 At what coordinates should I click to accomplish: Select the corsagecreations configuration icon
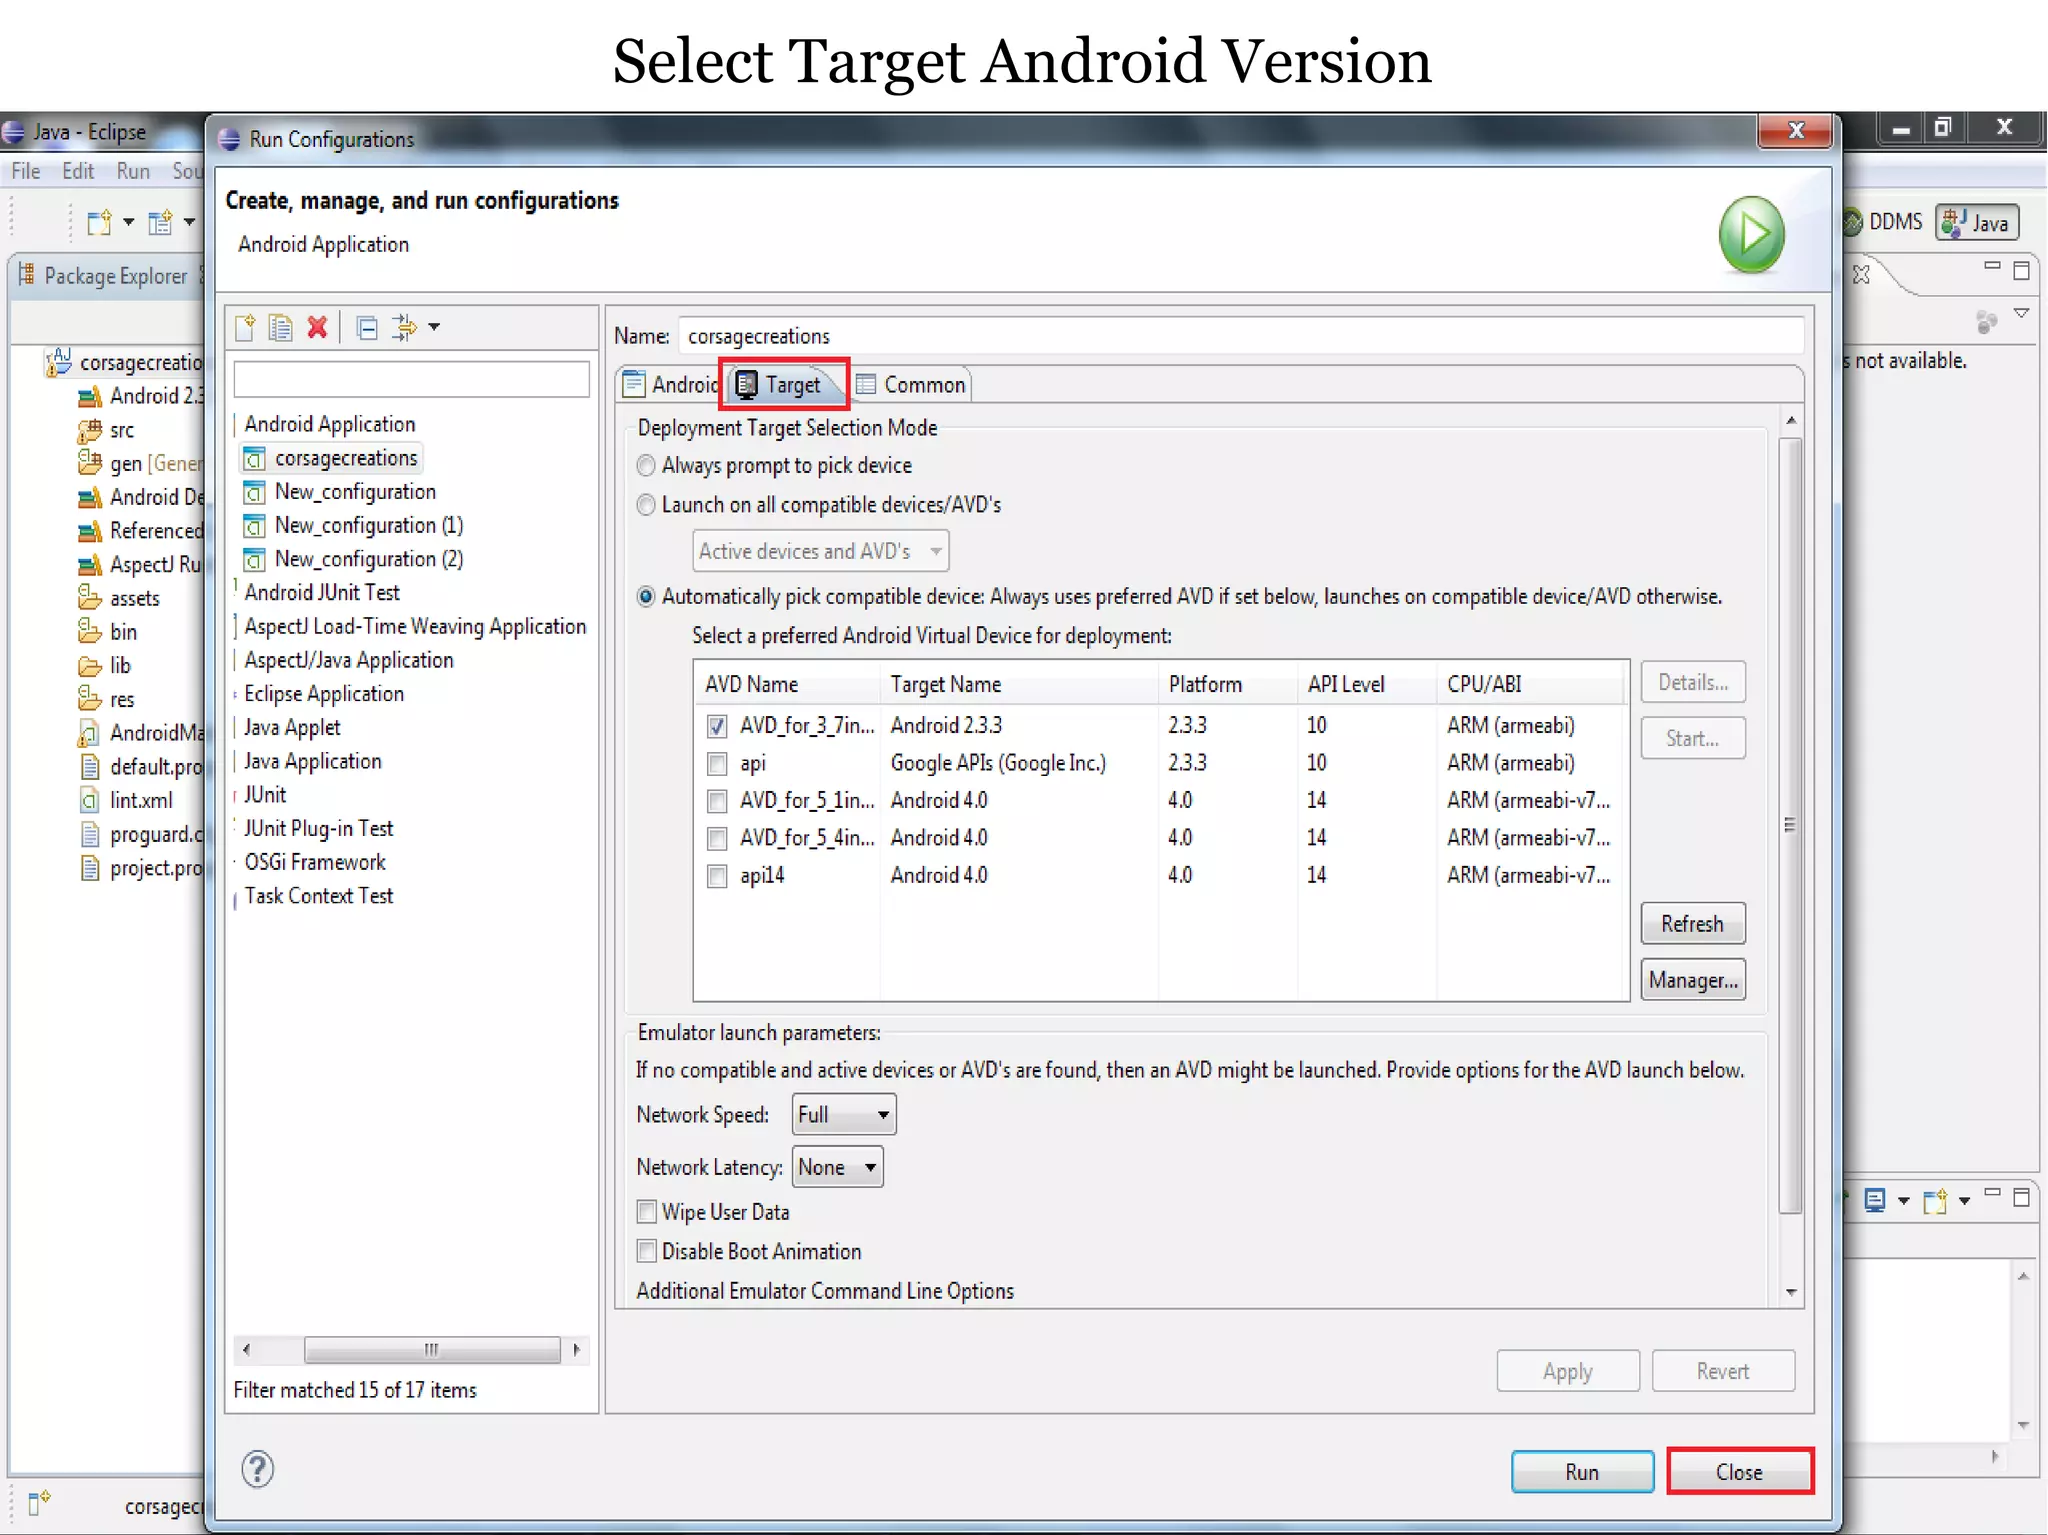click(255, 459)
